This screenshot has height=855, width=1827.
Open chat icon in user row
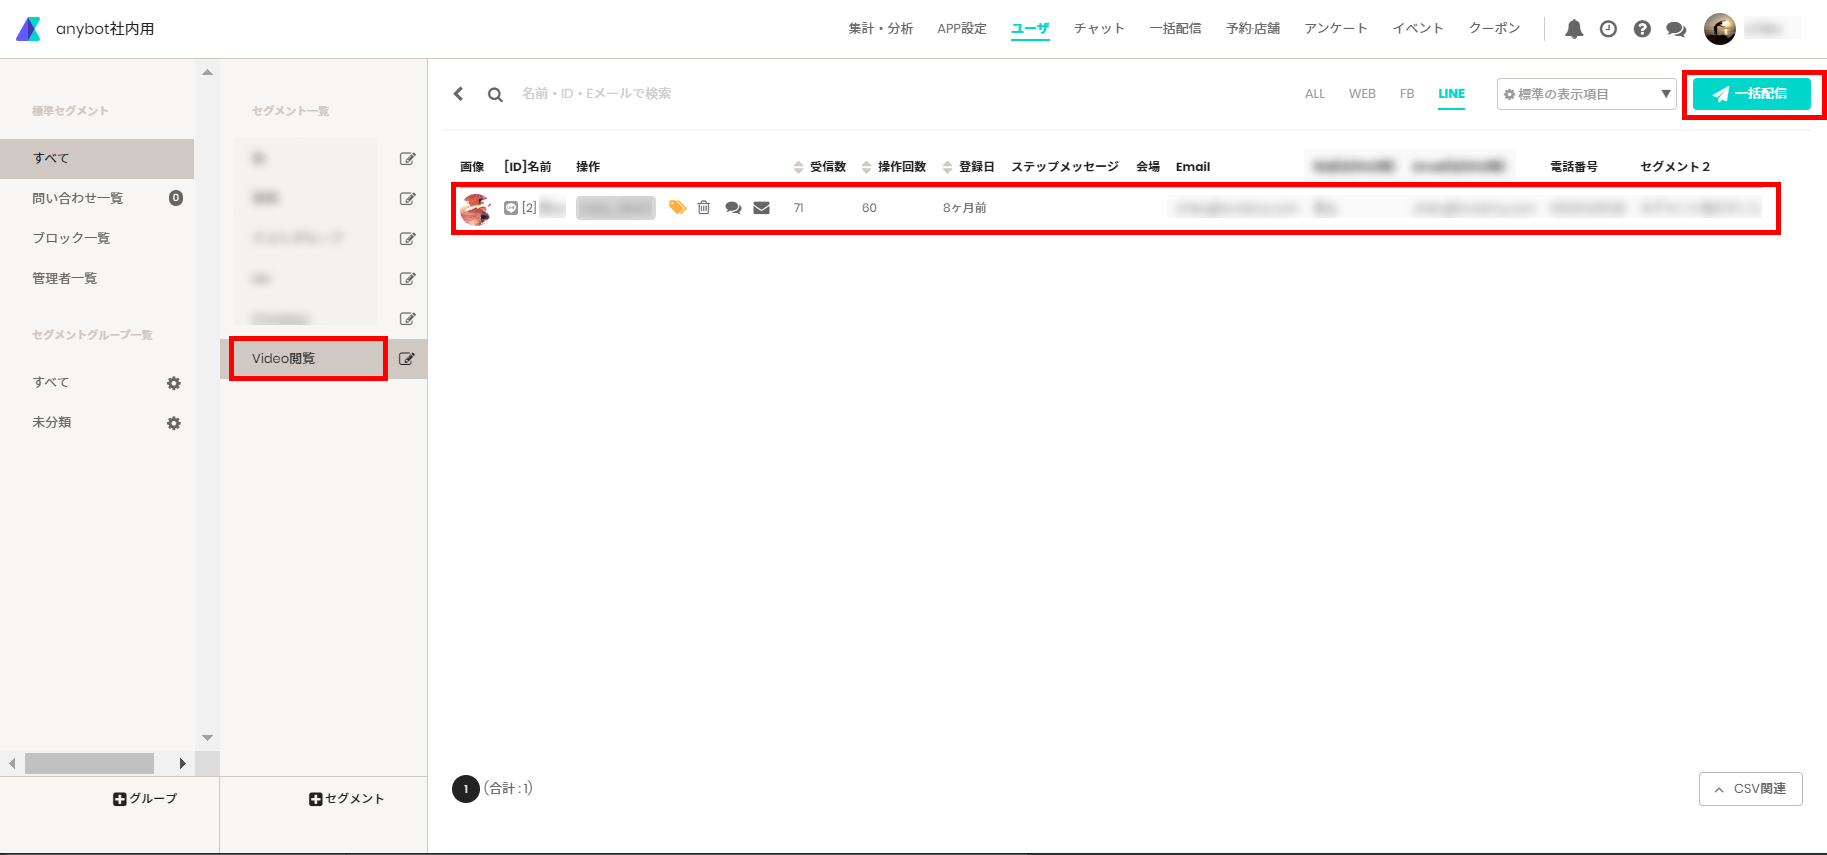(733, 208)
